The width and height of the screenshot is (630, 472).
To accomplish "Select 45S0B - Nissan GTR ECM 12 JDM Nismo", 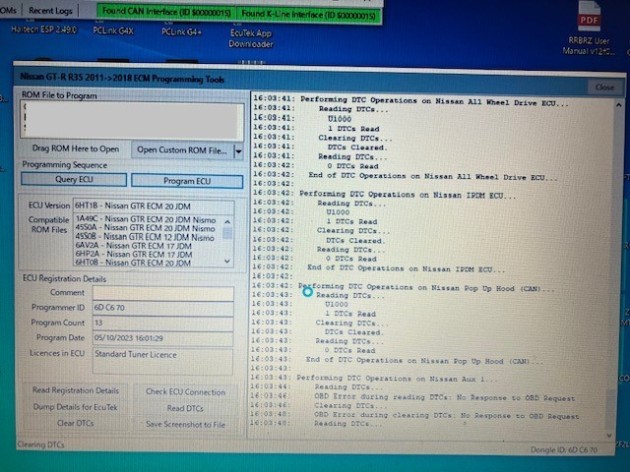I will click(145, 237).
